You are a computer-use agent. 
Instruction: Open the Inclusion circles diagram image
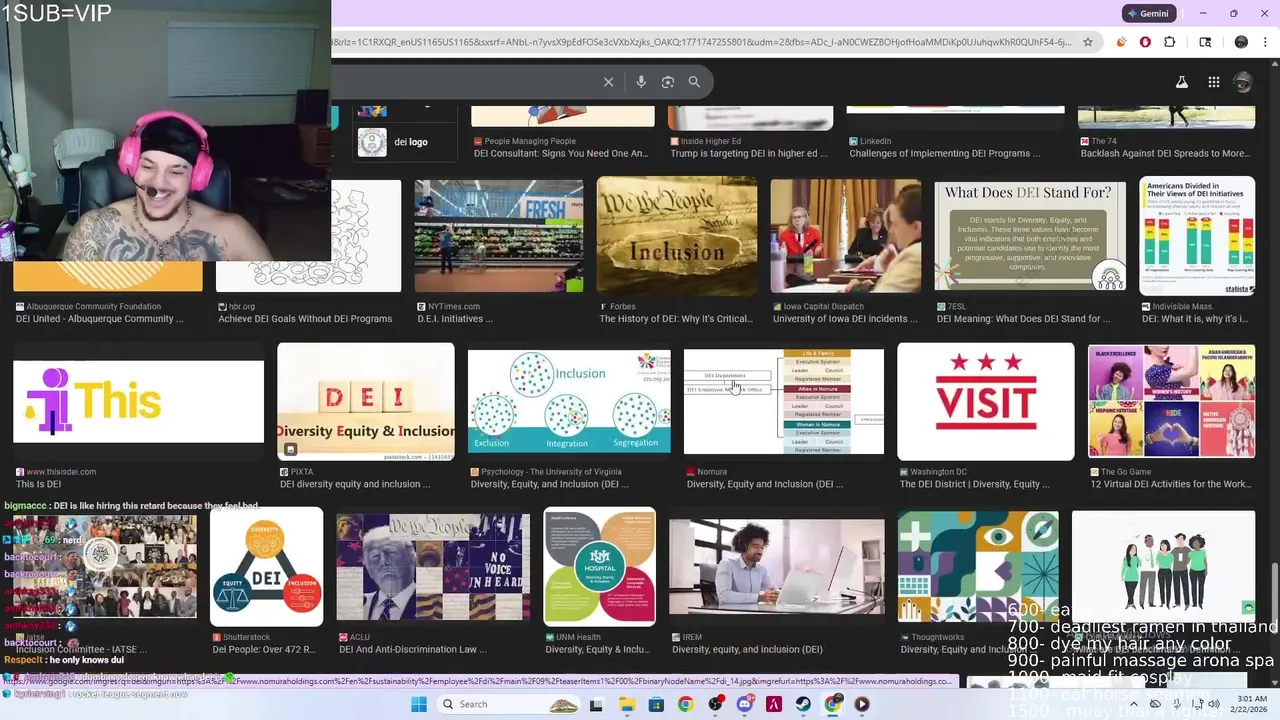click(x=569, y=401)
